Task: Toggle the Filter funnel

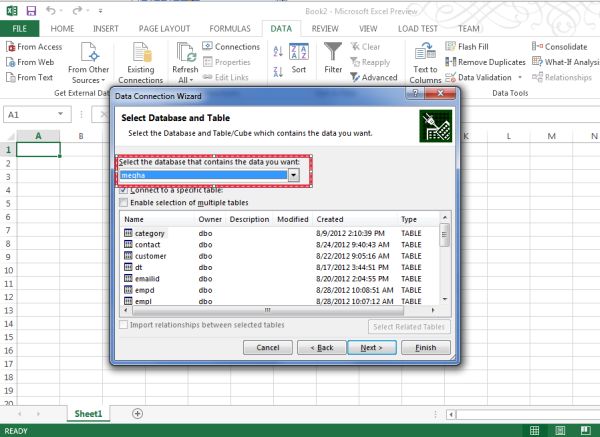Action: pyautogui.click(x=333, y=58)
